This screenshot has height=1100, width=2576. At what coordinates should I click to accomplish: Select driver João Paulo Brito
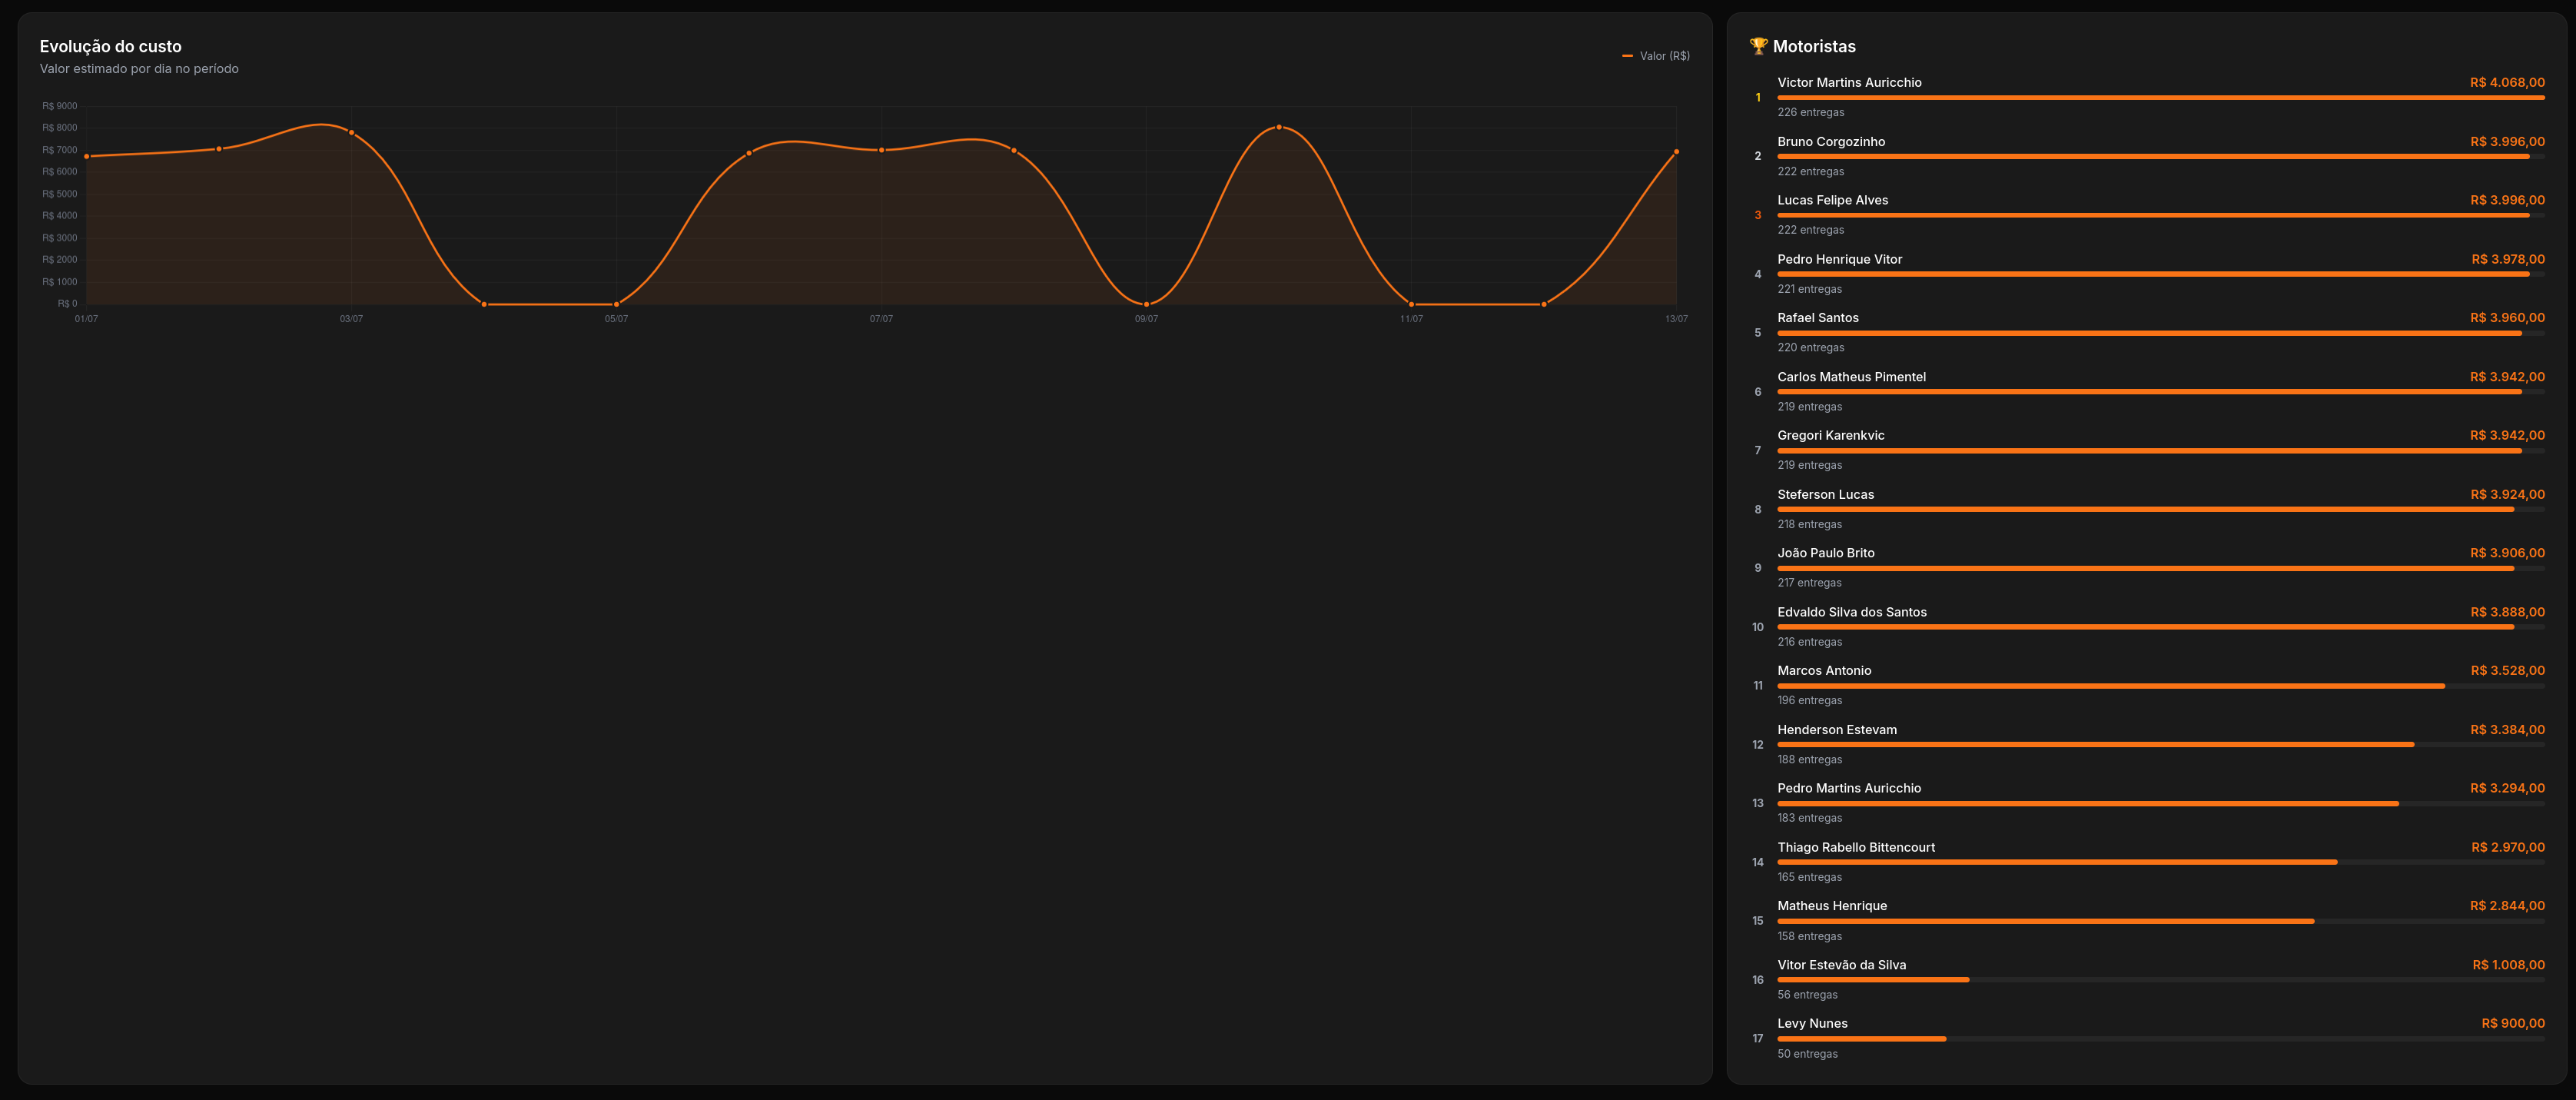point(1825,553)
